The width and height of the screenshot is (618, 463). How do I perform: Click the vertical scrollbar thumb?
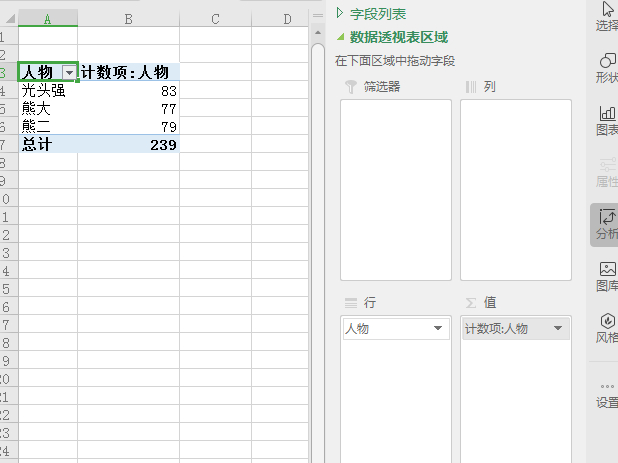(318, 252)
